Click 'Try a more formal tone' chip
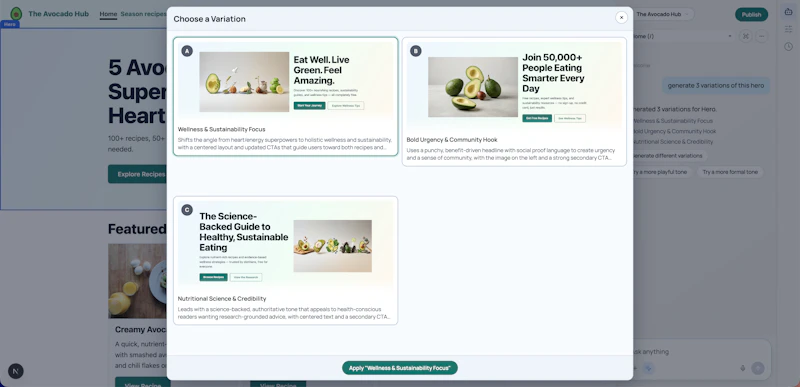 pos(730,172)
